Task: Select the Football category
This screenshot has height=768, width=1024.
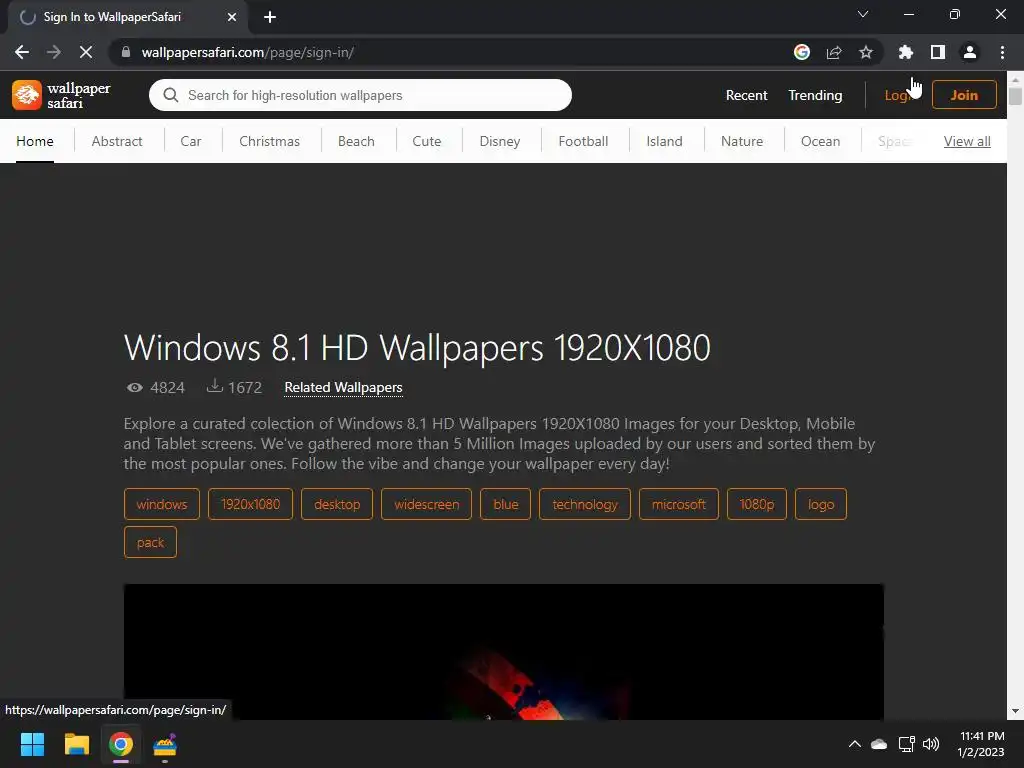Action: tap(583, 141)
